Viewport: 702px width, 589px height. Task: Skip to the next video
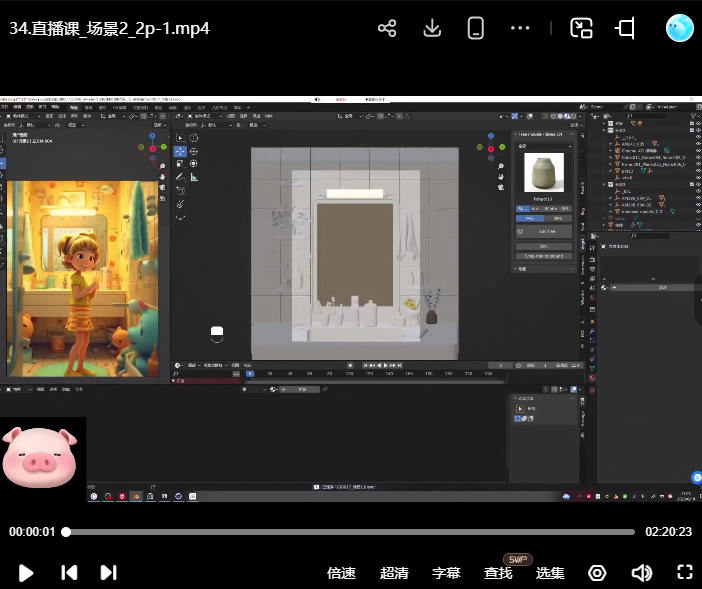(108, 573)
